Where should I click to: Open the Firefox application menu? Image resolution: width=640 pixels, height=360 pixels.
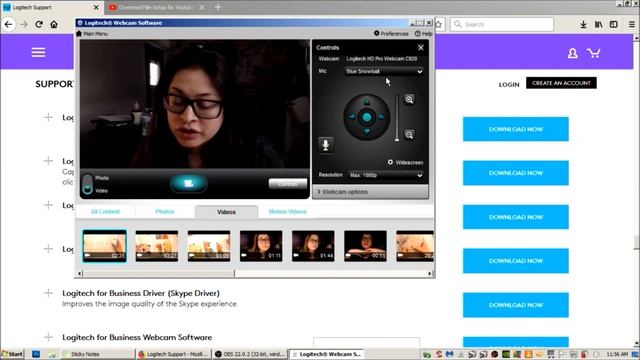(x=631, y=24)
